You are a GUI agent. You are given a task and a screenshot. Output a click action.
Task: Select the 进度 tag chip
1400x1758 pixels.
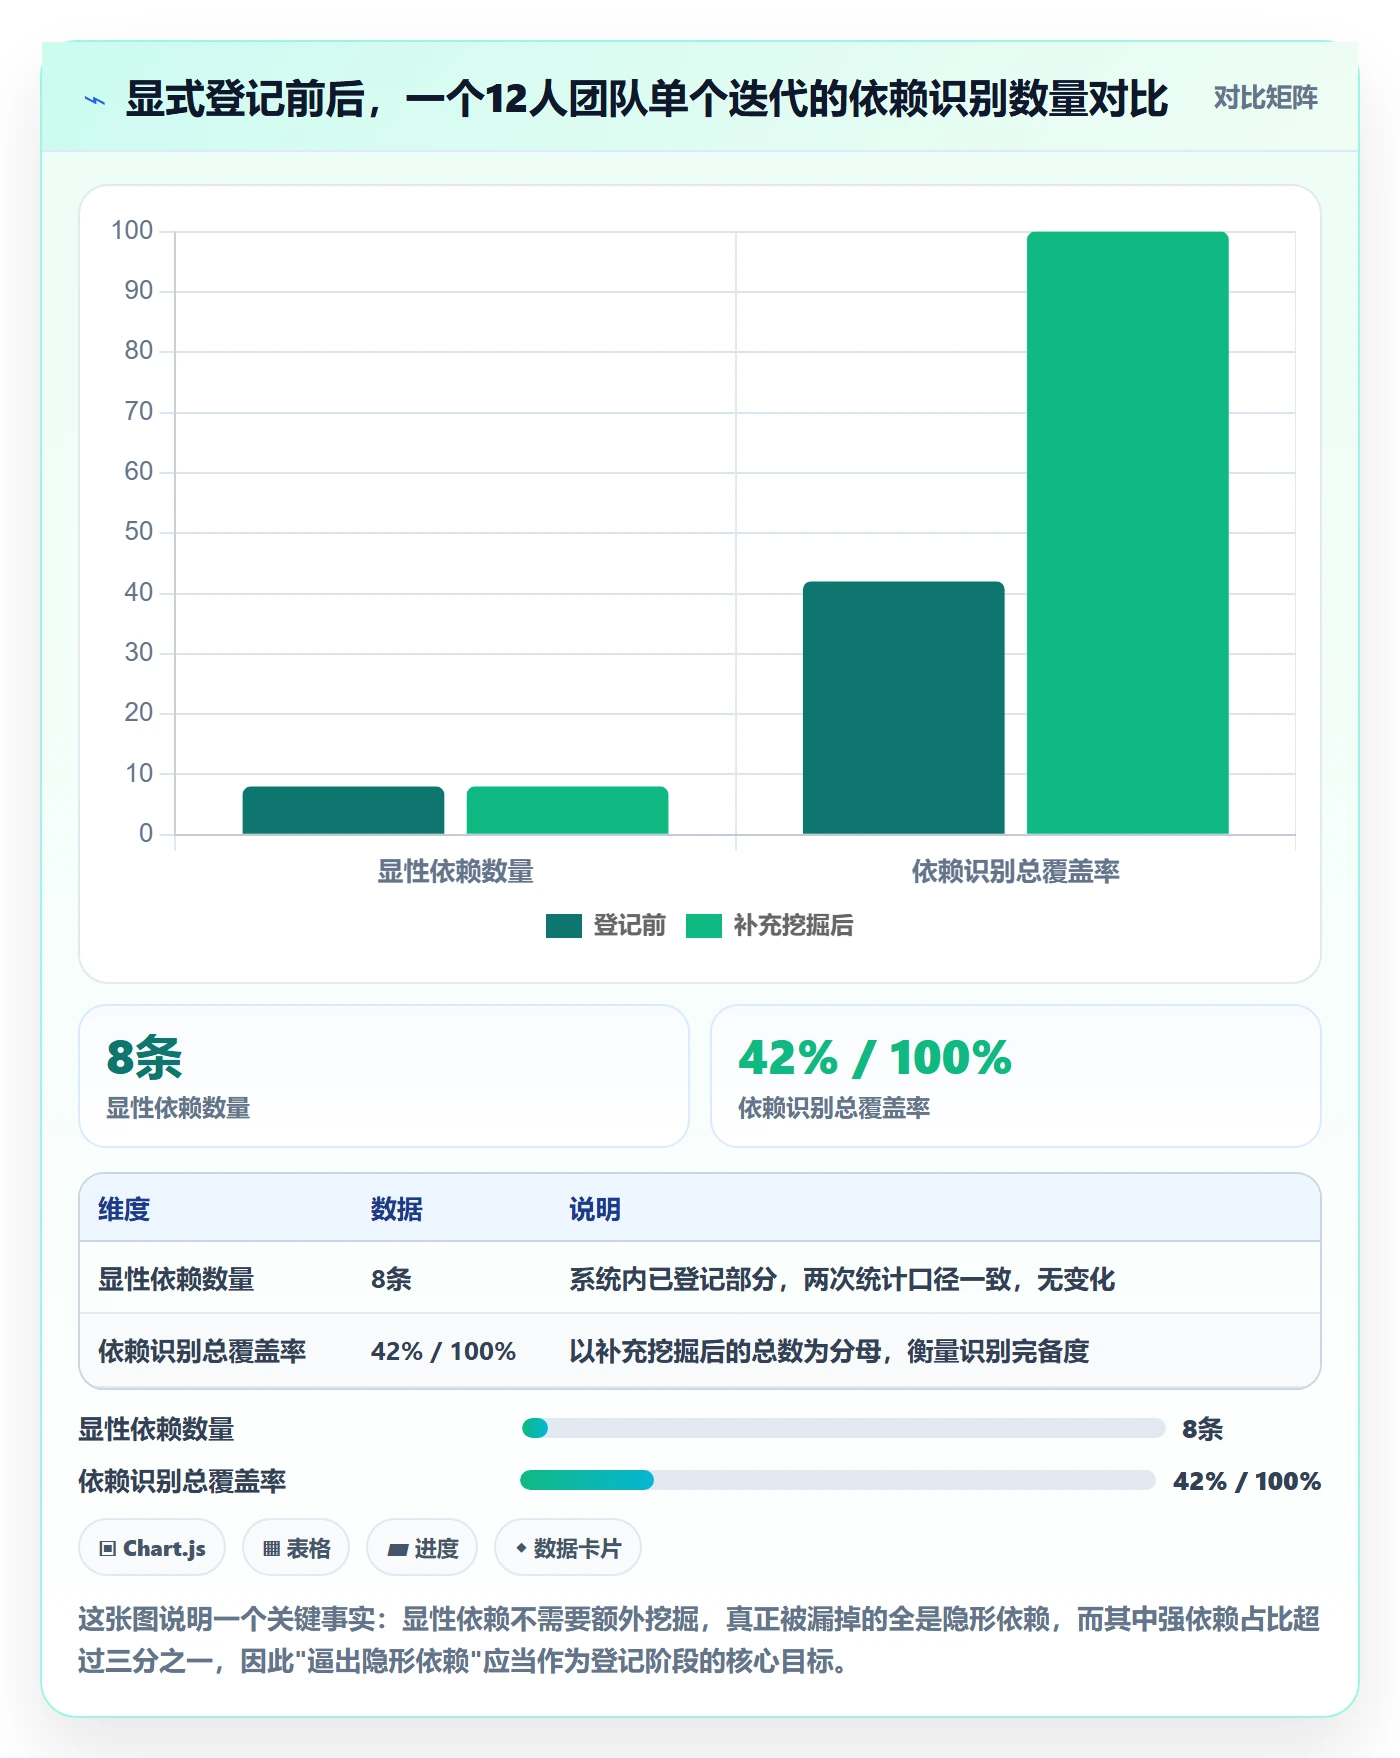[422, 1548]
